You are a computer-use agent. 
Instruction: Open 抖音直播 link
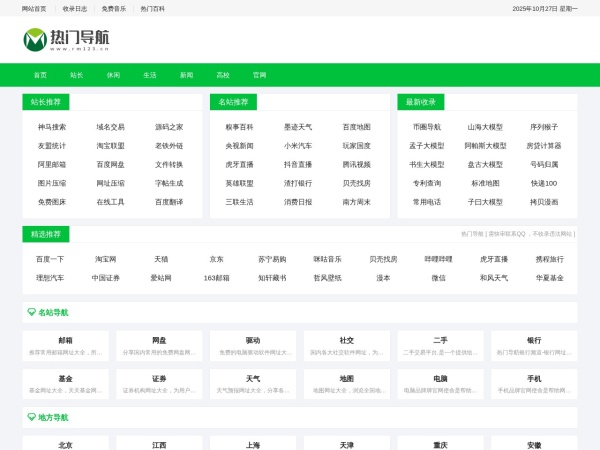tap(298, 164)
